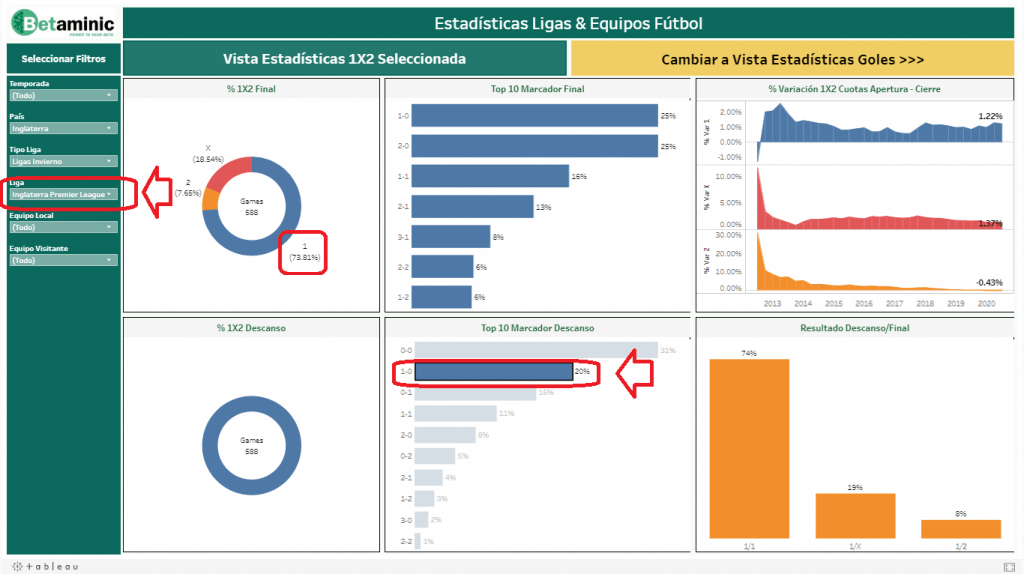
Task: Click the blue % Var 1 area chart
Action: 880,130
